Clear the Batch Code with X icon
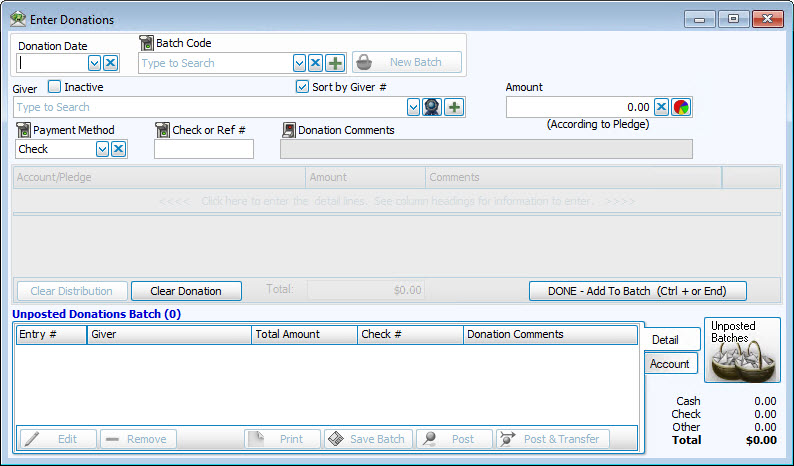 pyautogui.click(x=315, y=63)
